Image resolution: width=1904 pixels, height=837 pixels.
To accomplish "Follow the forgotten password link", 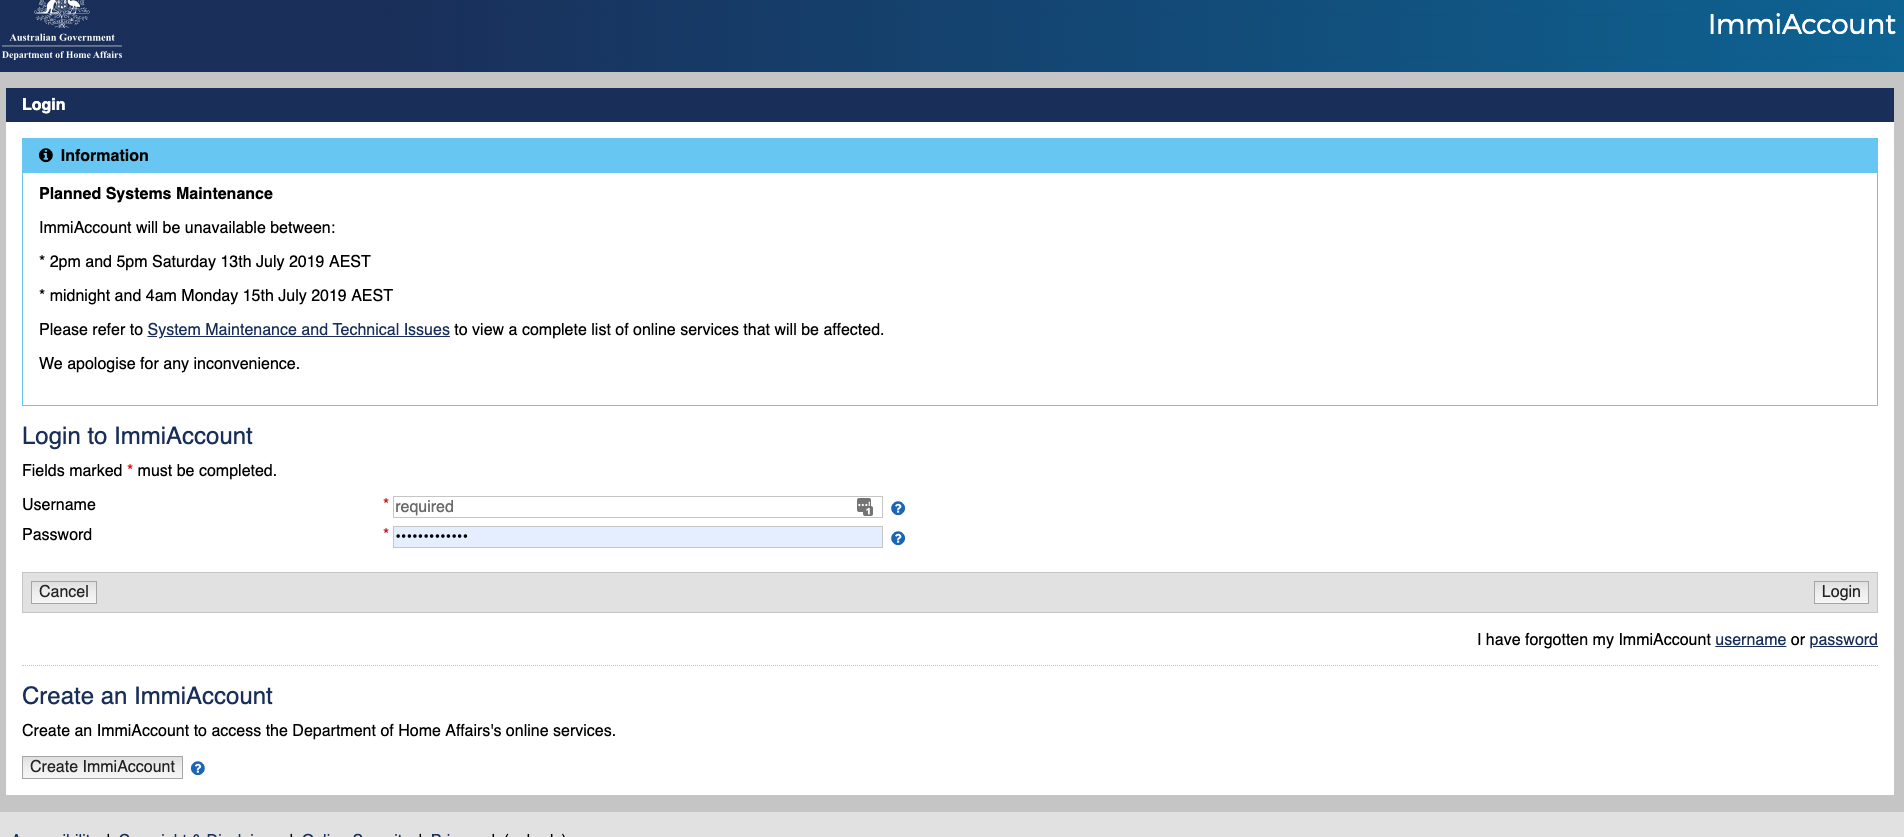I will point(1843,640).
